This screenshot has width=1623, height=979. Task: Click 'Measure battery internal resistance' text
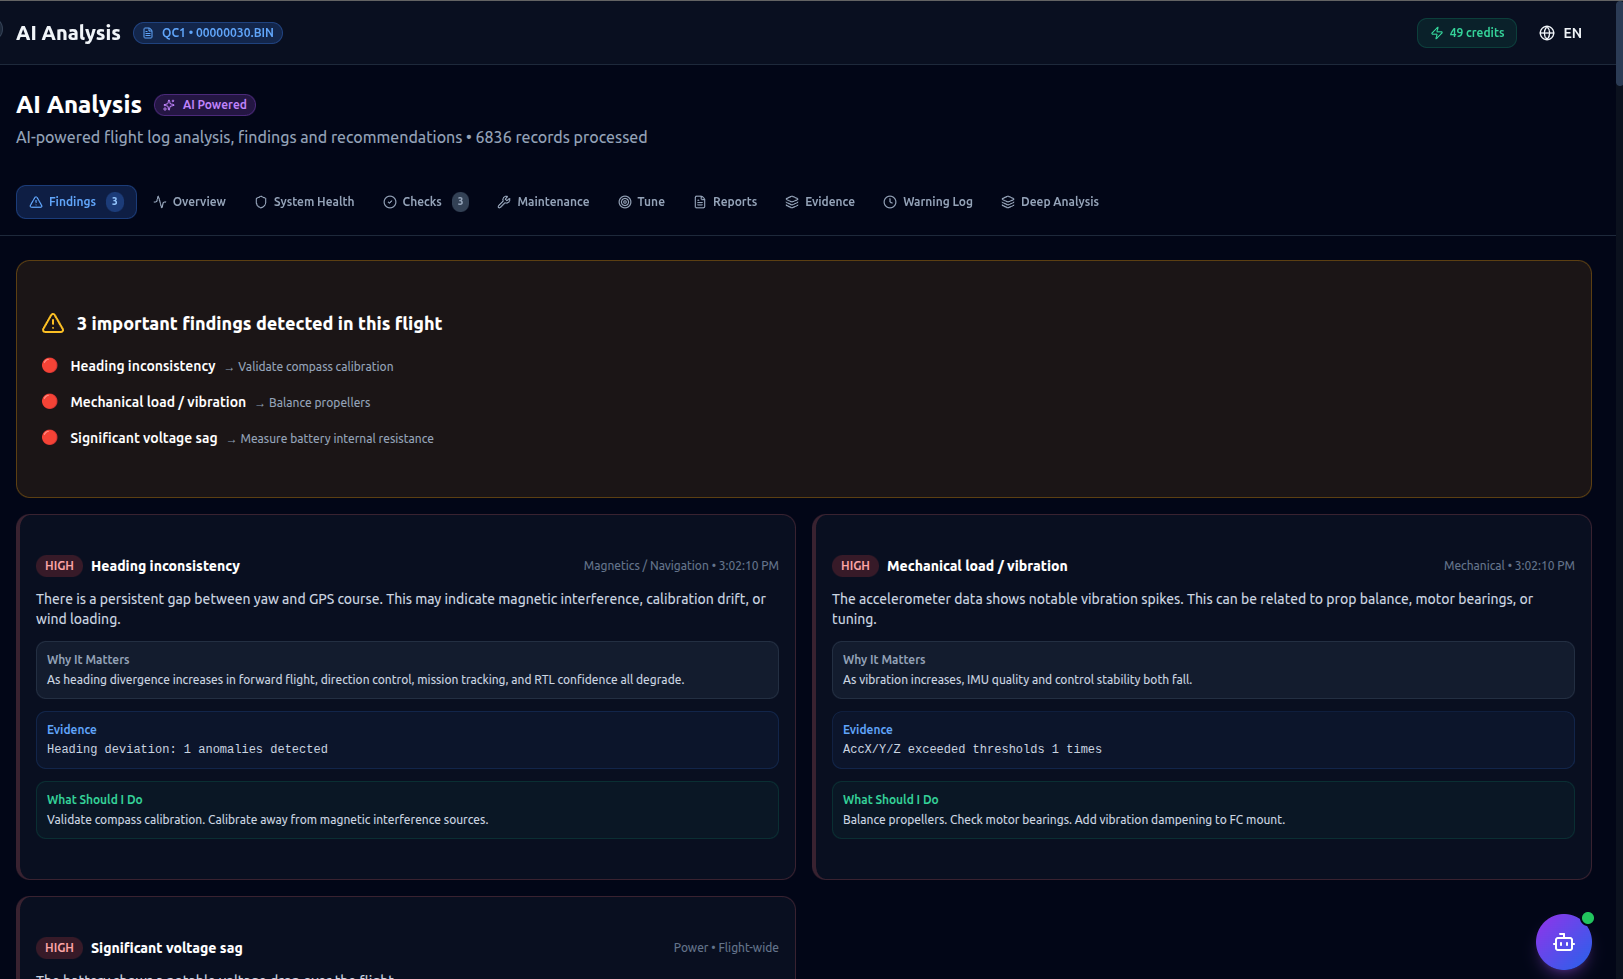(x=337, y=439)
